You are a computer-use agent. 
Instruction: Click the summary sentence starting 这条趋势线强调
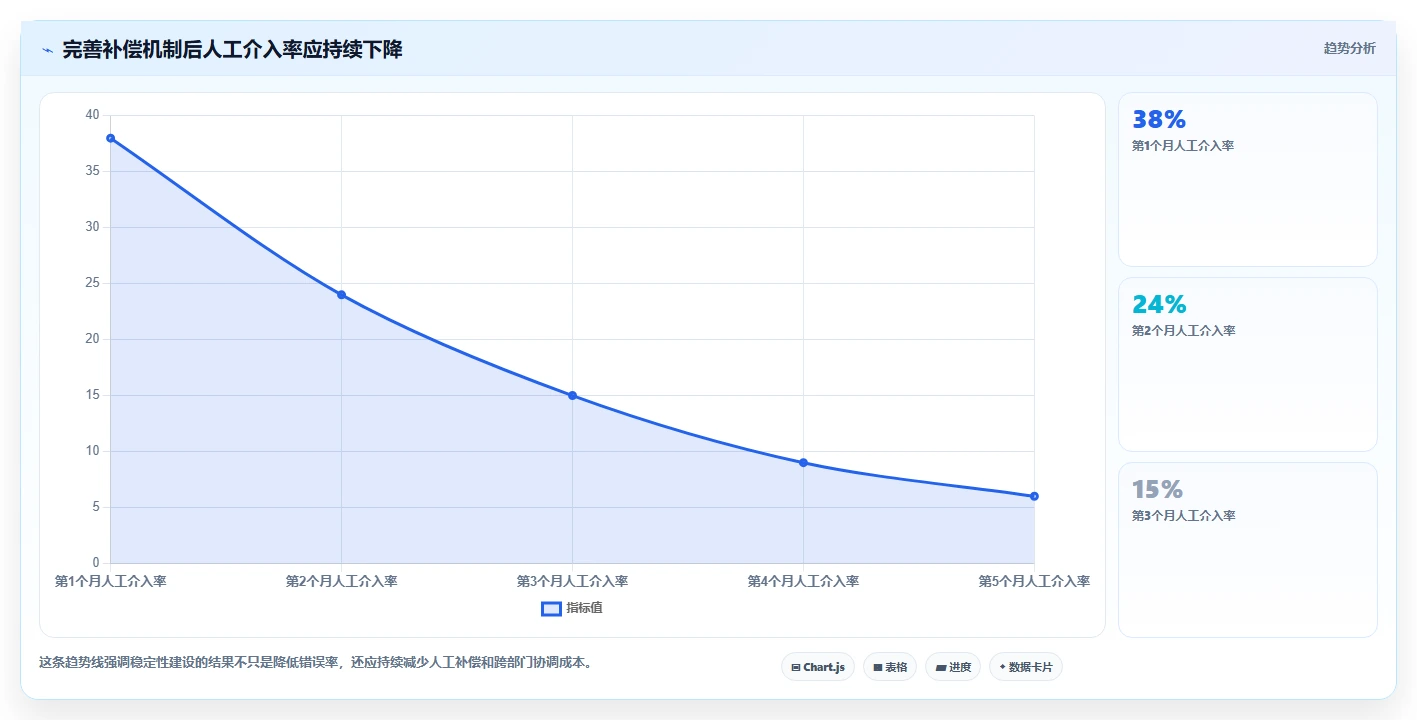(319, 662)
